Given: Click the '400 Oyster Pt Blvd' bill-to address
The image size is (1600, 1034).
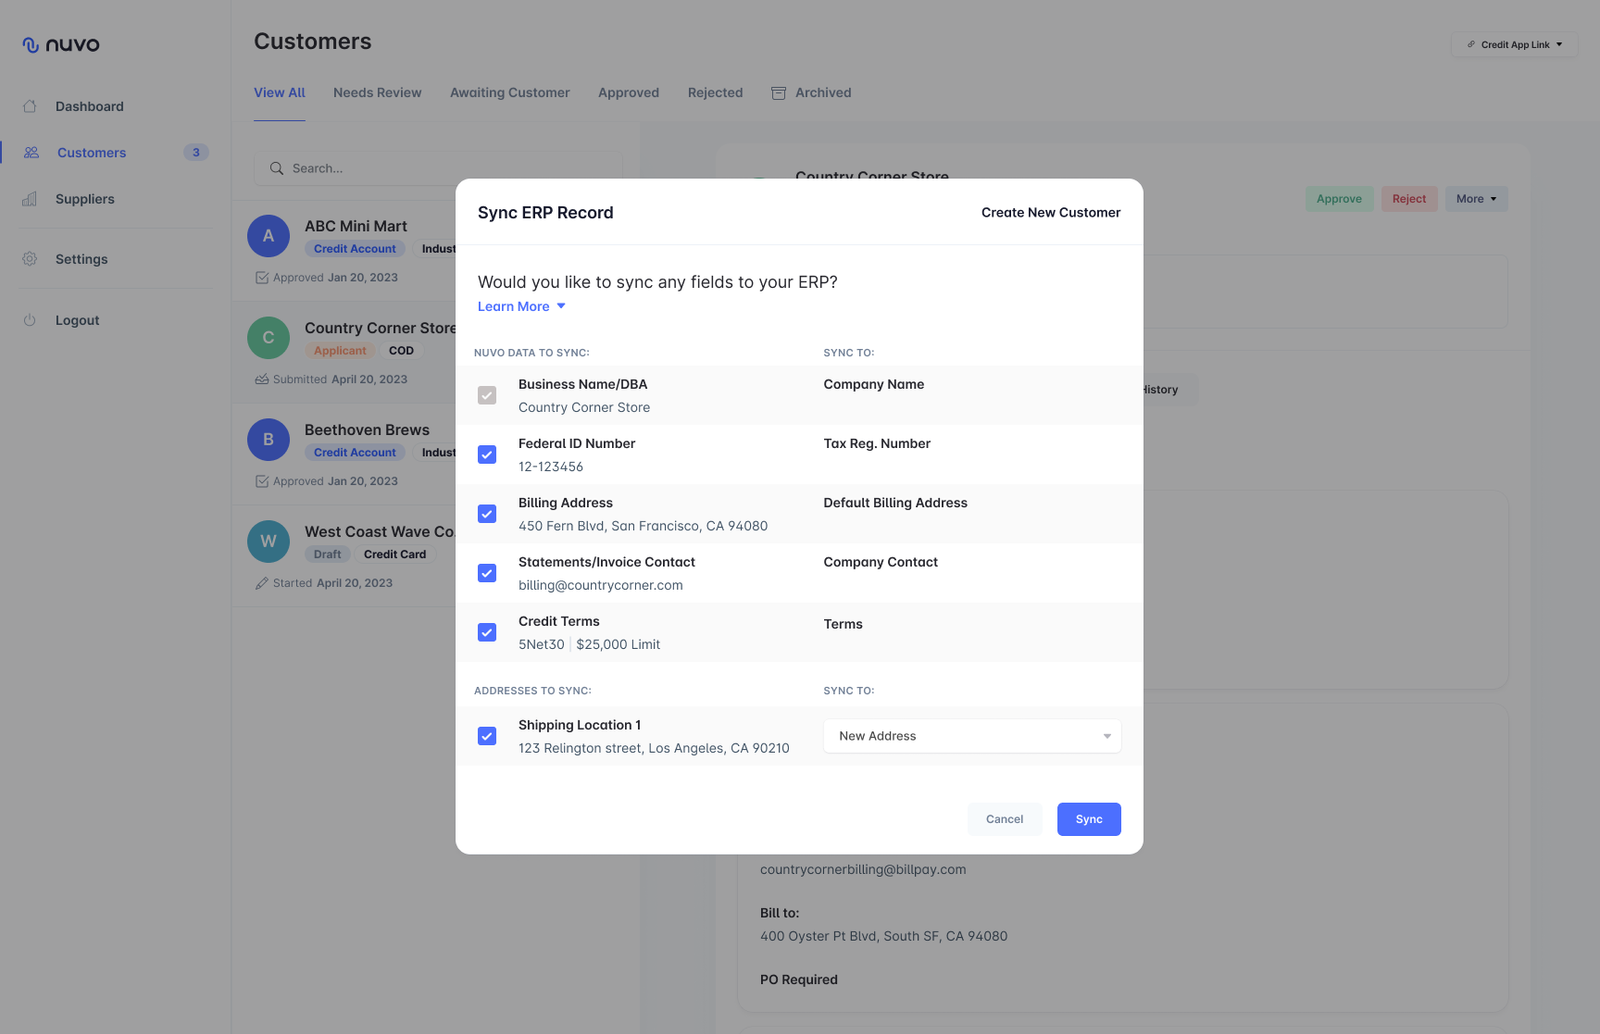Looking at the screenshot, I should click(884, 936).
